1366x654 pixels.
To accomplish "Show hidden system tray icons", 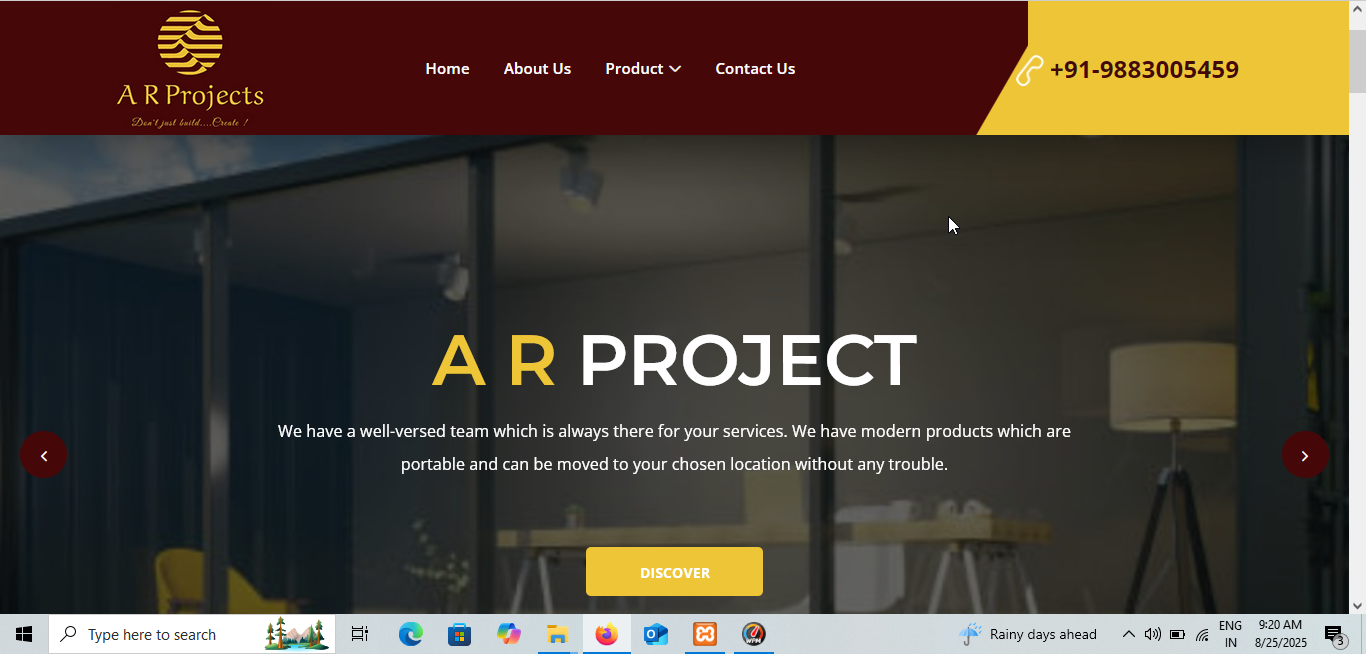I will pyautogui.click(x=1128, y=634).
